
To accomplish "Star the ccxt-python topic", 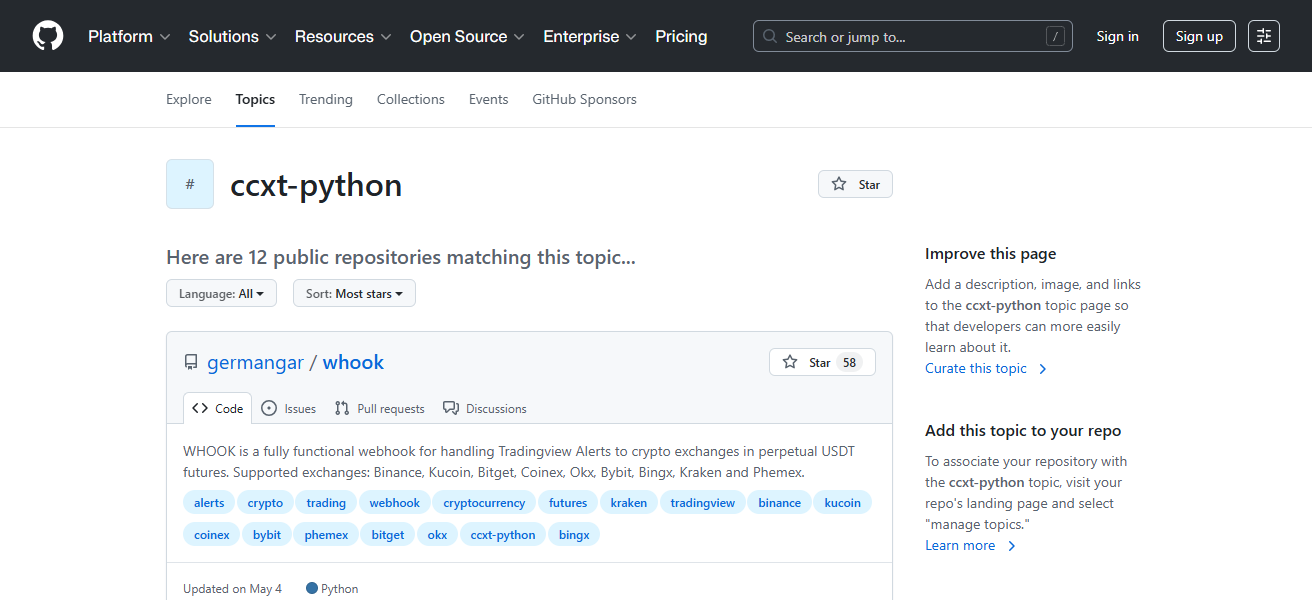I will click(855, 184).
